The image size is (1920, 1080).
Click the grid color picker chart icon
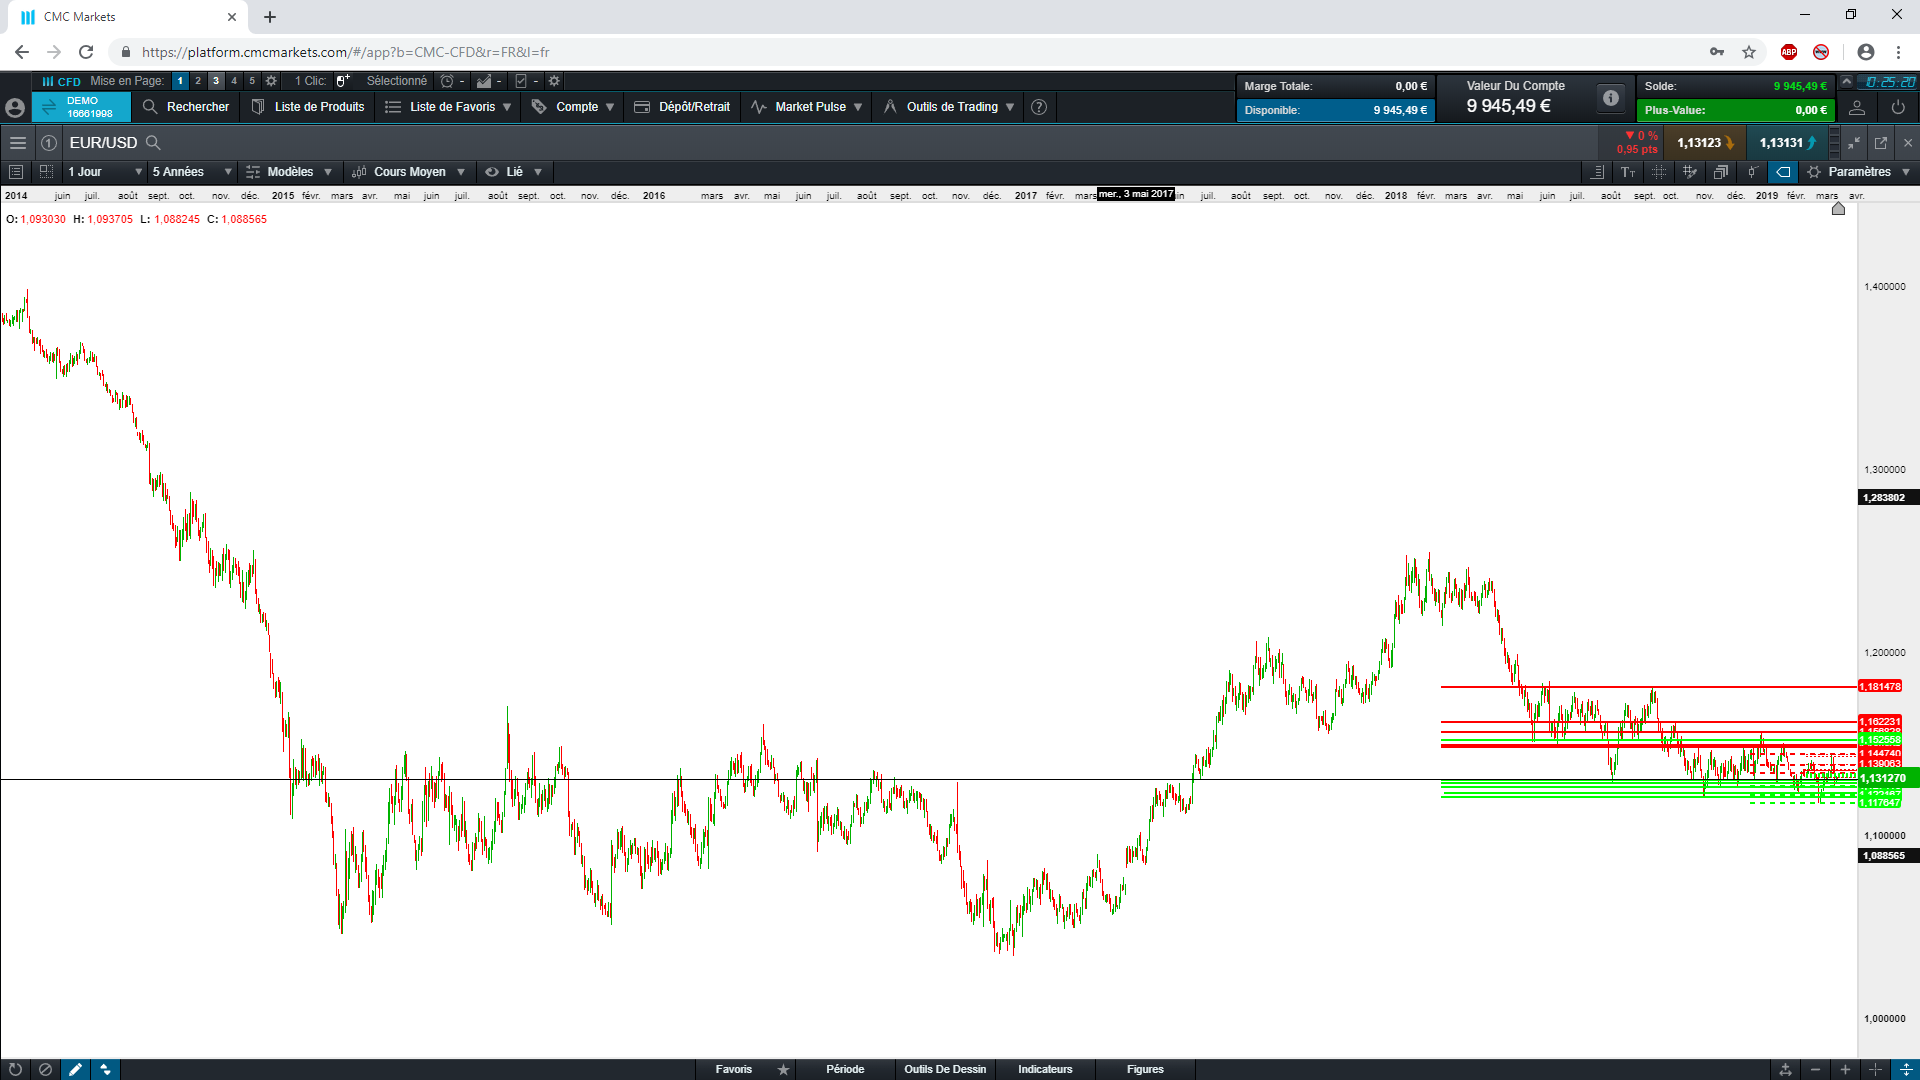1690,172
